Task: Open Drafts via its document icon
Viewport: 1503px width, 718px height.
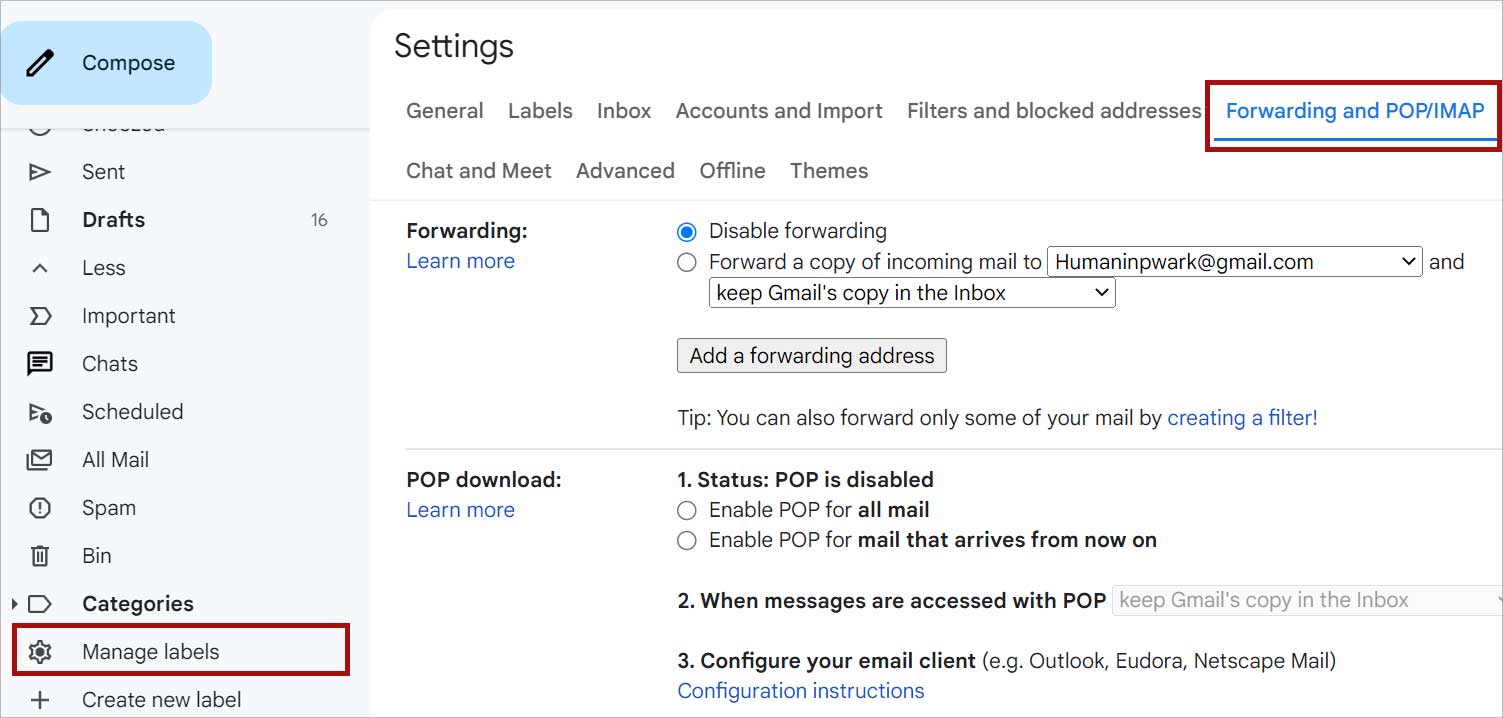Action: 40,220
